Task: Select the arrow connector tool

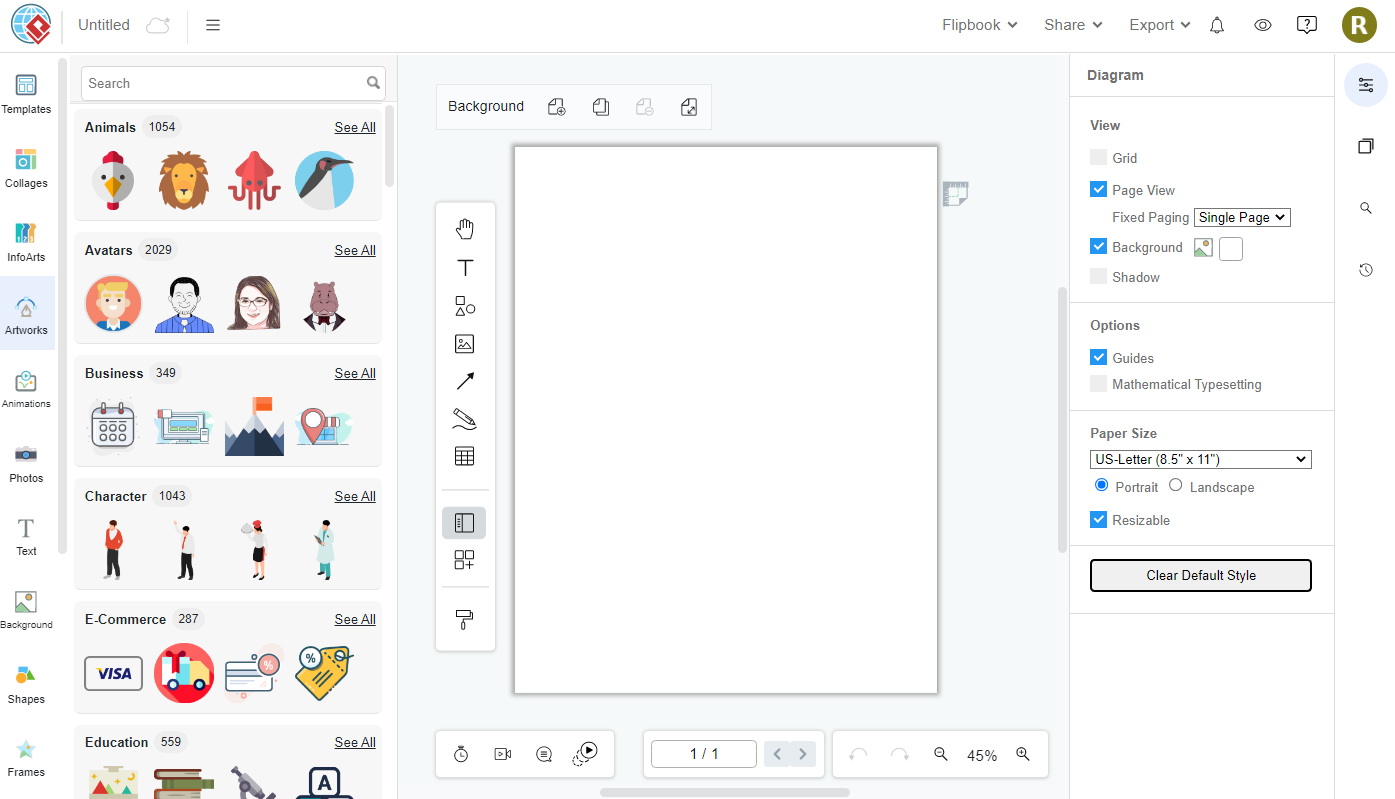Action: click(464, 381)
